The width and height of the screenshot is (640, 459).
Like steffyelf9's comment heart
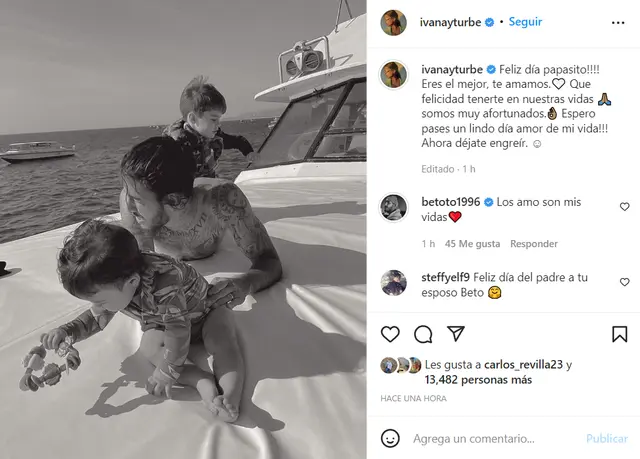click(x=624, y=282)
